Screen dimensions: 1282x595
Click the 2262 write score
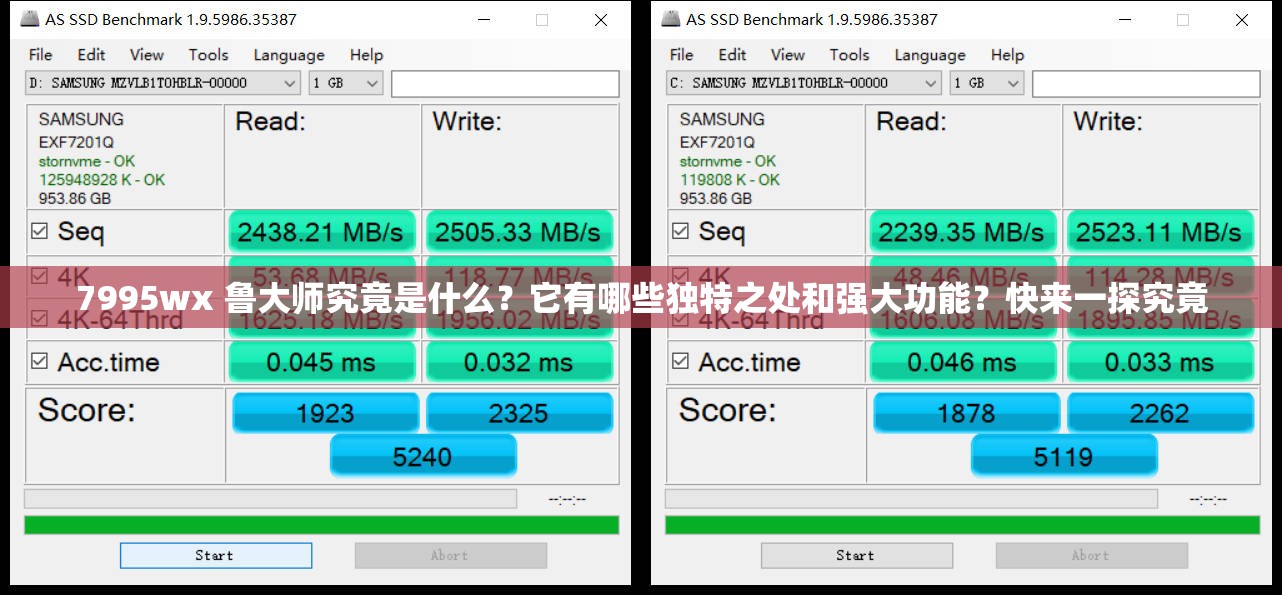coord(1160,412)
